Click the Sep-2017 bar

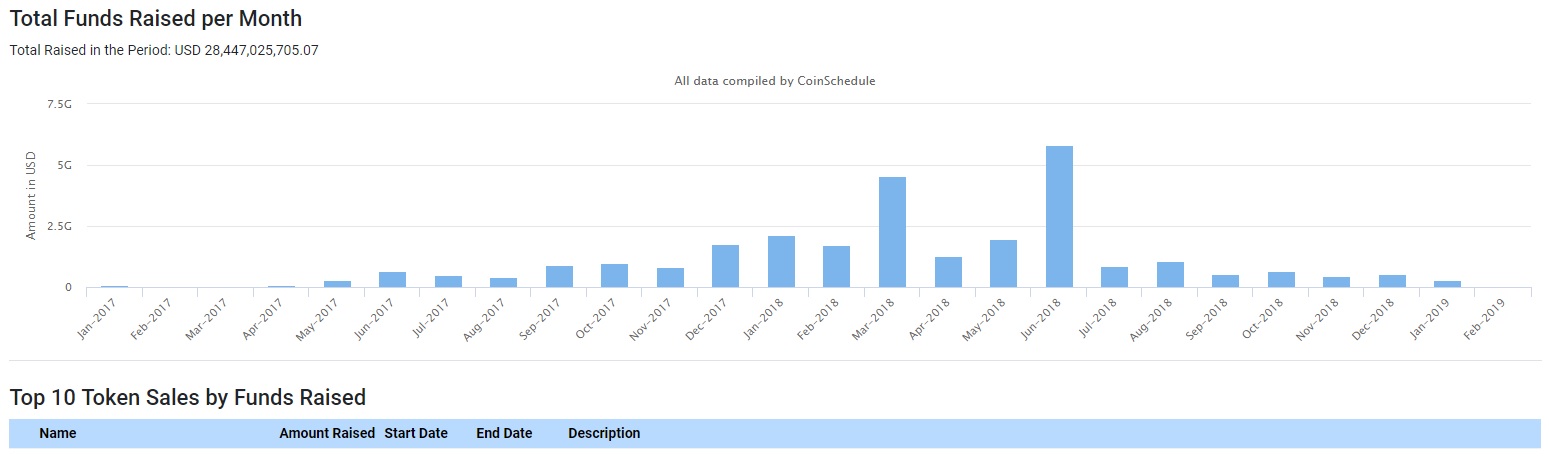click(559, 277)
